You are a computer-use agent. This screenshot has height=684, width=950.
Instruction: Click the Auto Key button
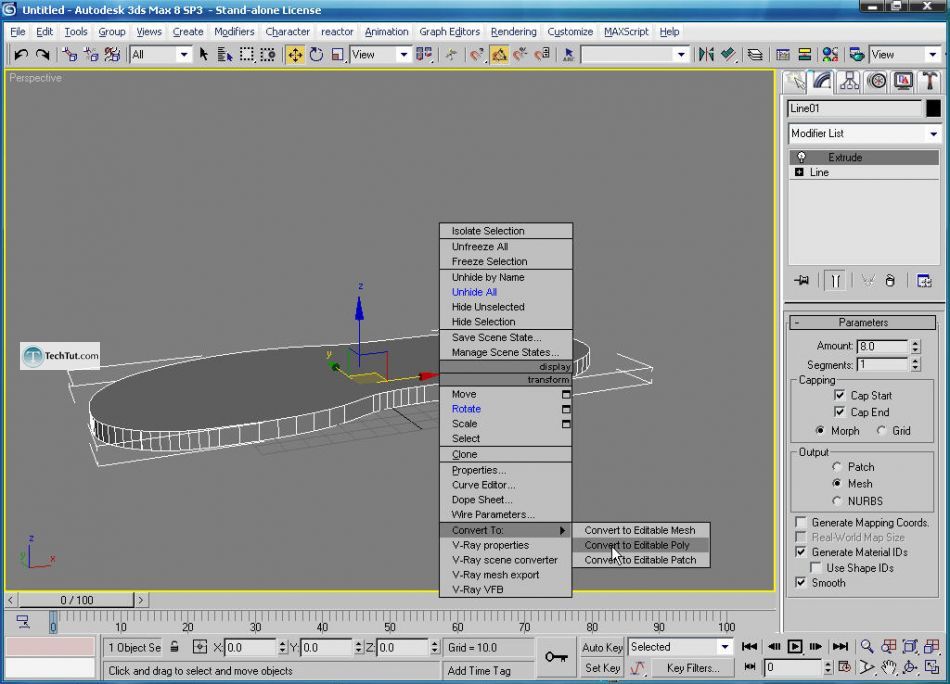pyautogui.click(x=602, y=647)
